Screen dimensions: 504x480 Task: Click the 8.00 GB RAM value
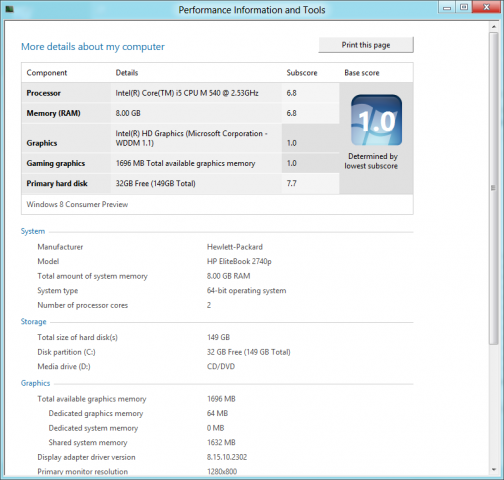(x=228, y=276)
